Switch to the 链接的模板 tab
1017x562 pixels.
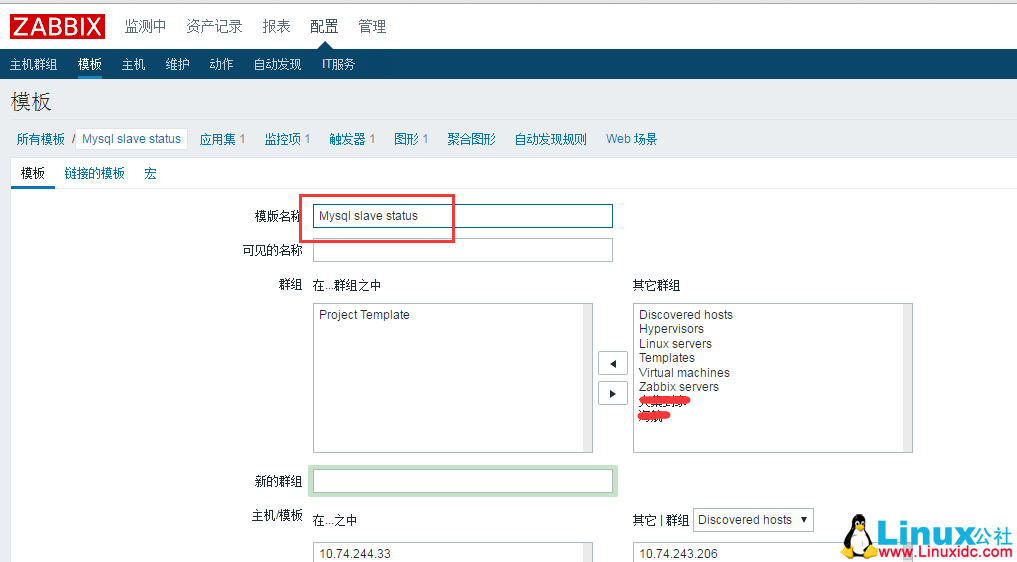click(x=95, y=173)
